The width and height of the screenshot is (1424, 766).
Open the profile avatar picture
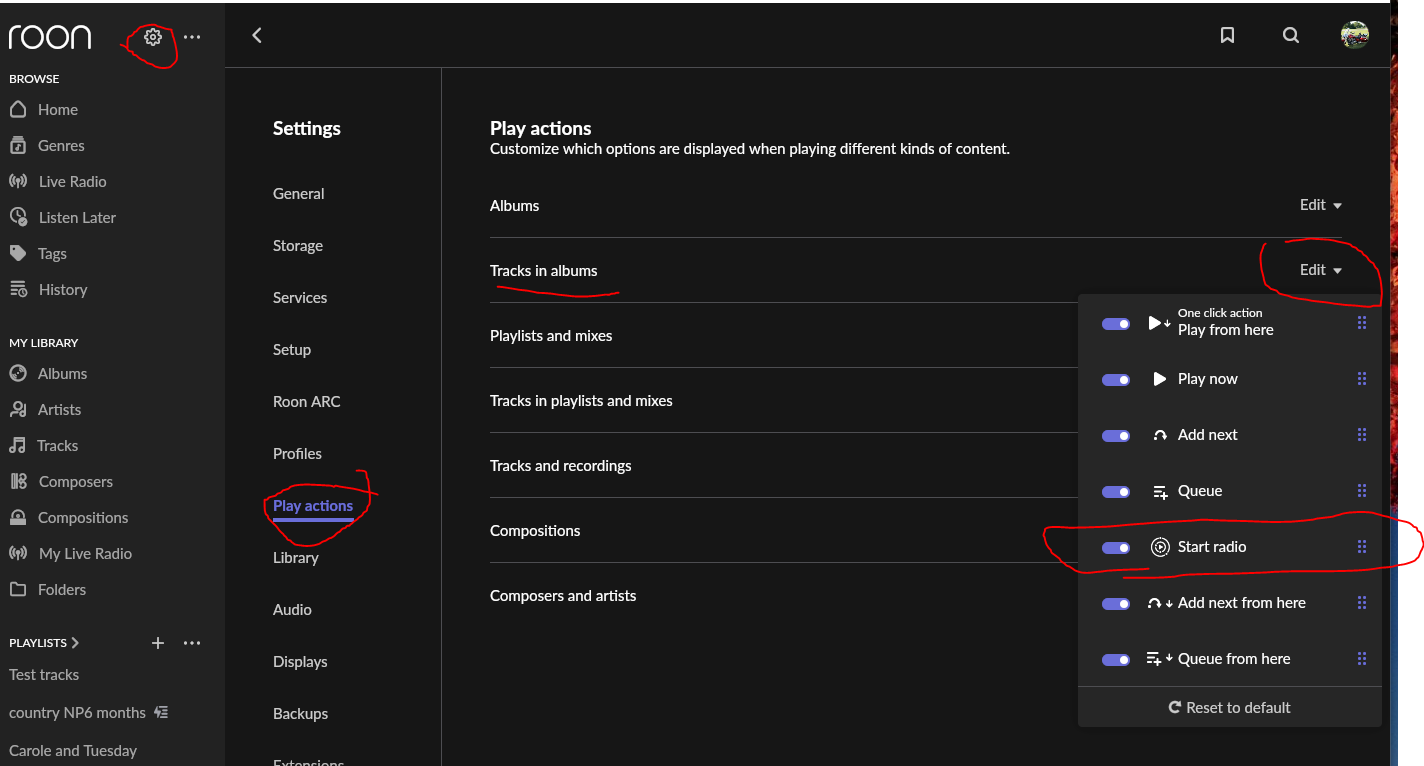[1354, 35]
